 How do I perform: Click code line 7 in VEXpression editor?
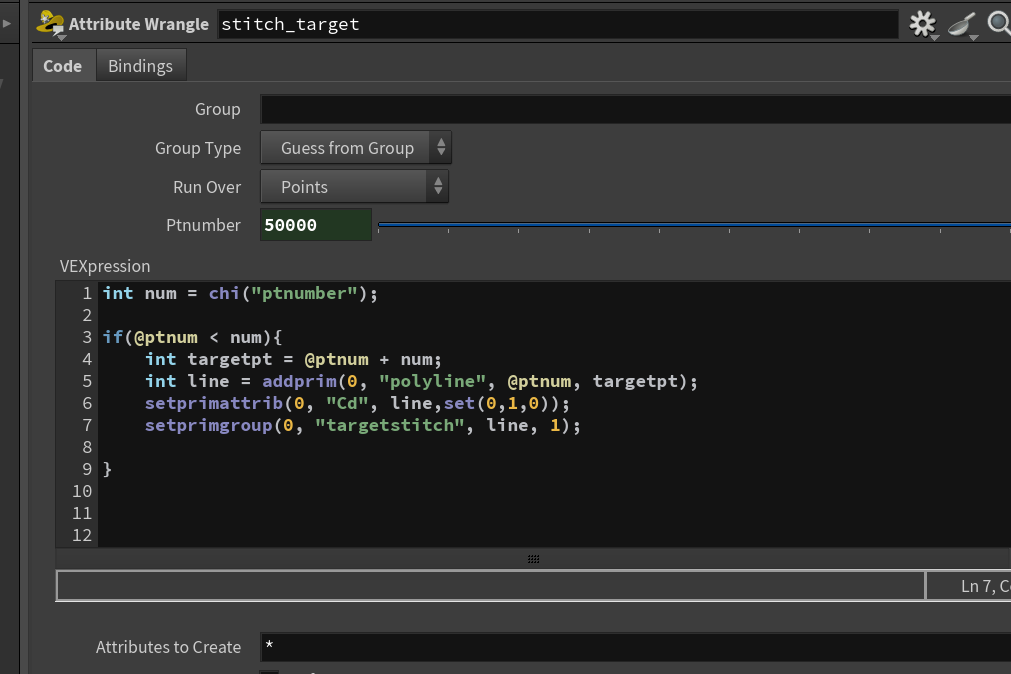tap(362, 425)
